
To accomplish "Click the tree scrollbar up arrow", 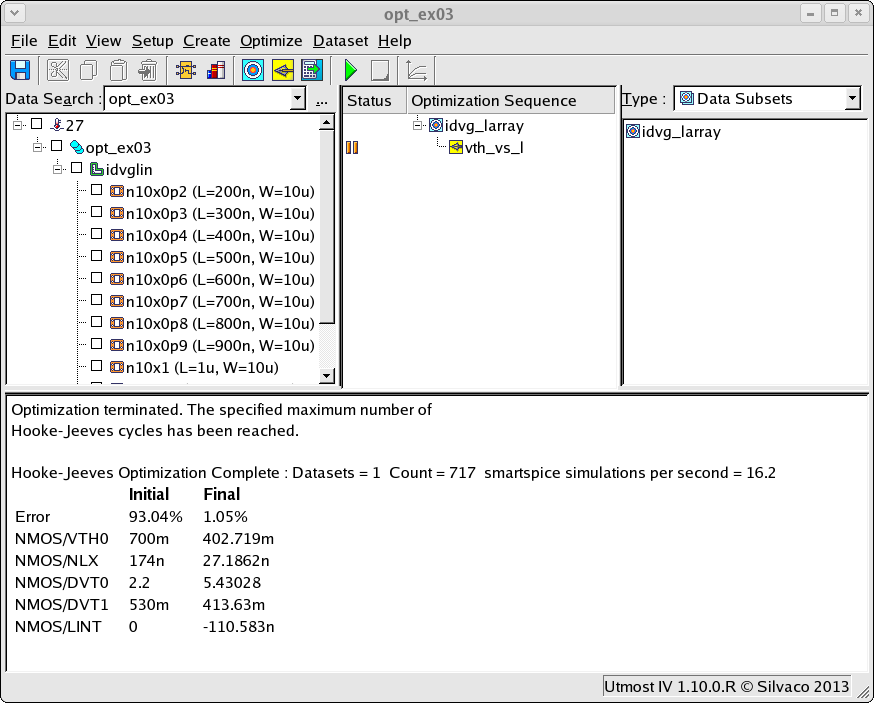I will coord(327,123).
